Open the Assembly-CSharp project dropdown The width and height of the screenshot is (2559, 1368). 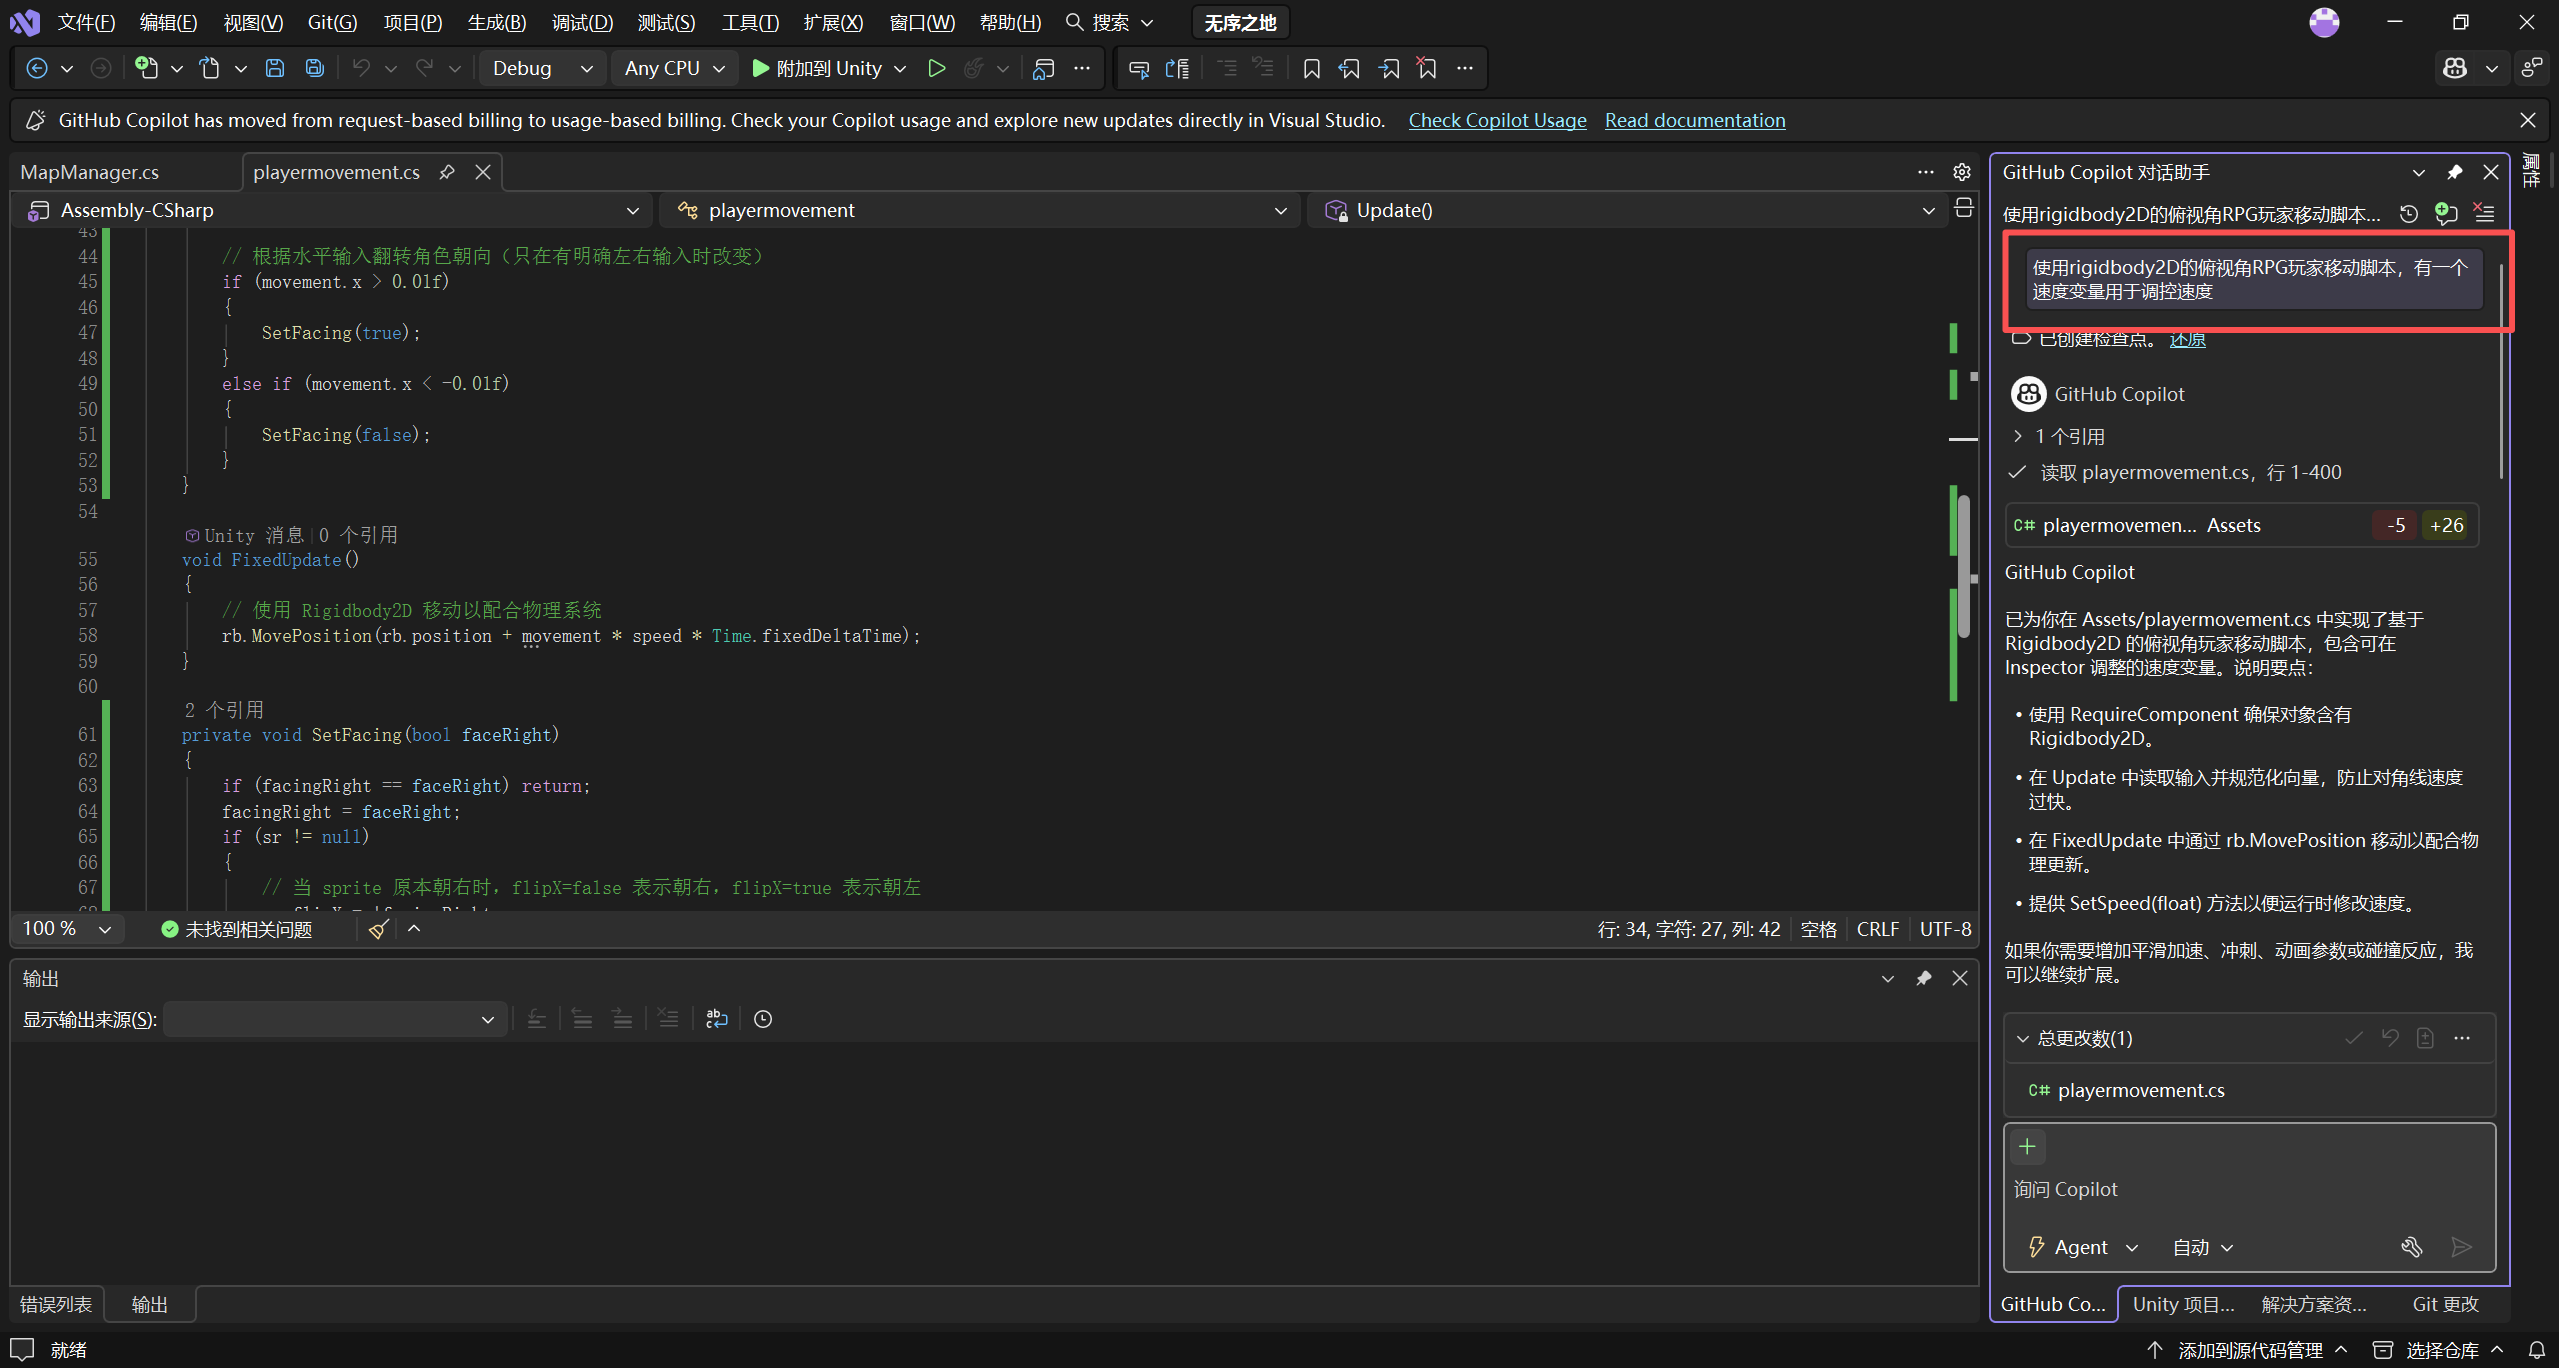[333, 210]
